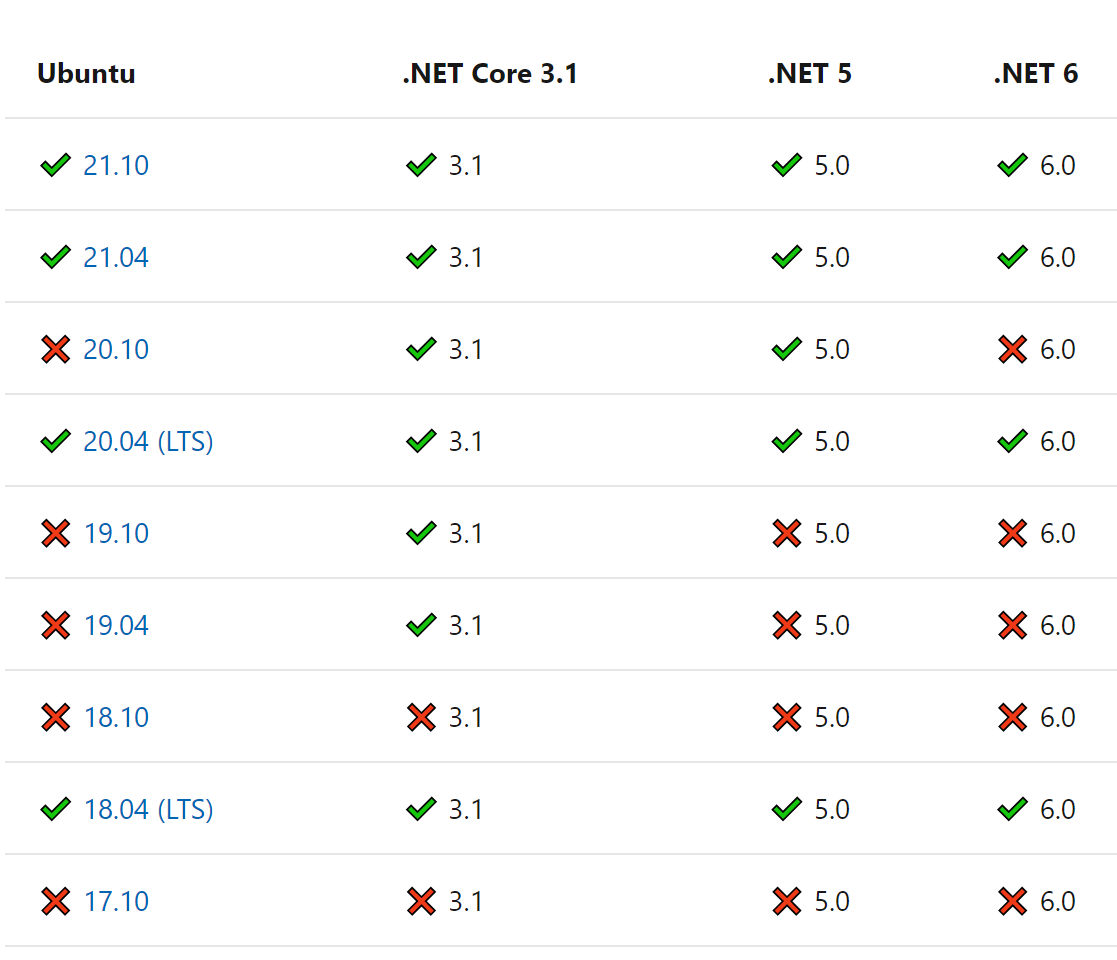Click .NET Core 3.1 red cross in 17.10 row

pos(421,902)
